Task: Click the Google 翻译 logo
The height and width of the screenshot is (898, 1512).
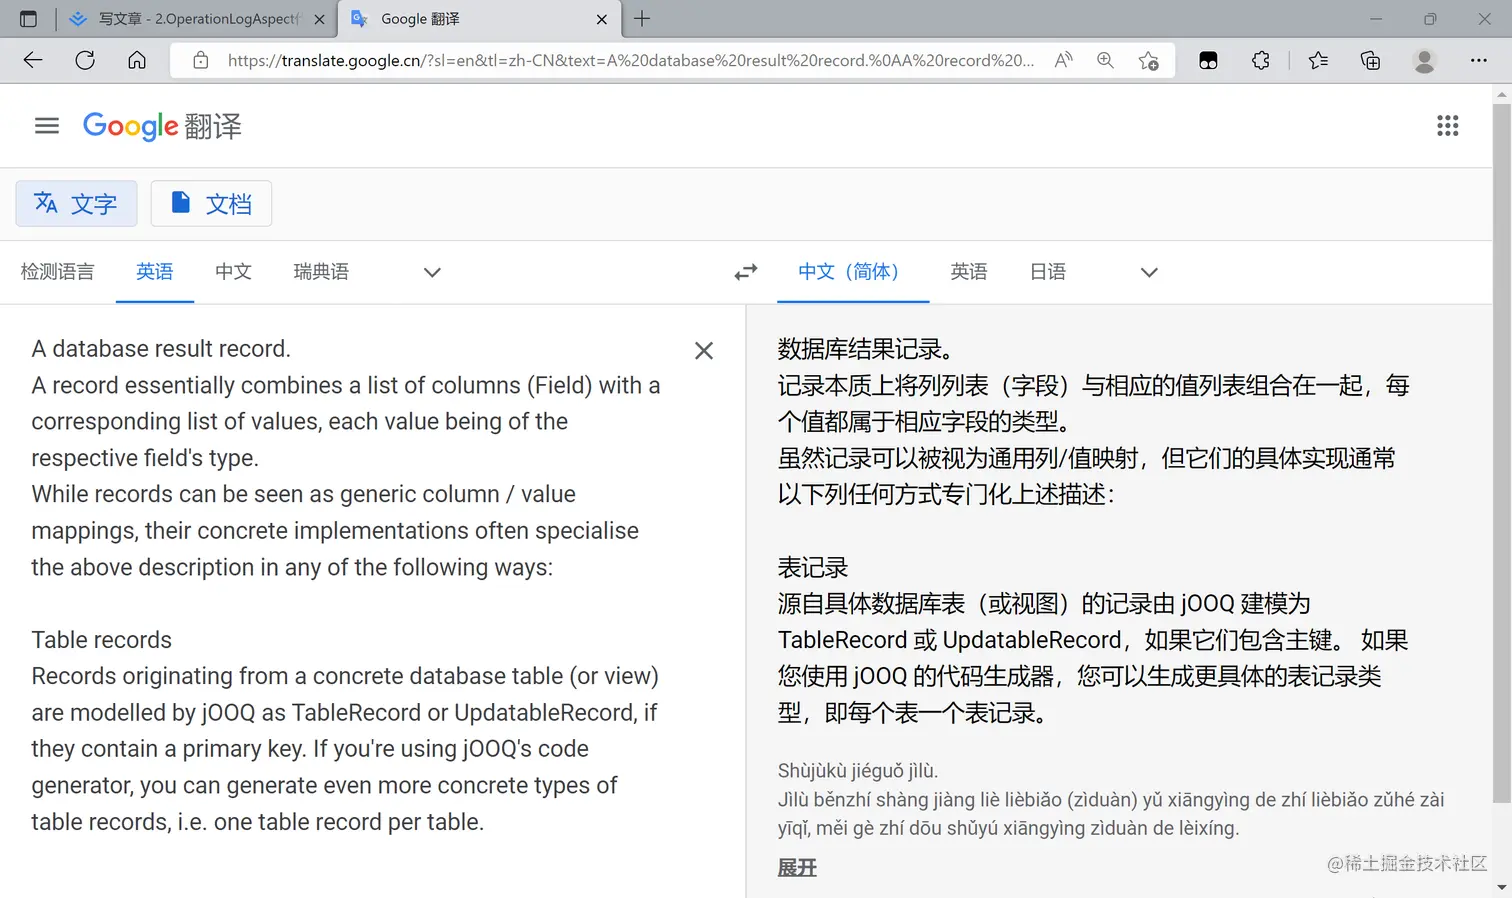Action: tap(162, 126)
